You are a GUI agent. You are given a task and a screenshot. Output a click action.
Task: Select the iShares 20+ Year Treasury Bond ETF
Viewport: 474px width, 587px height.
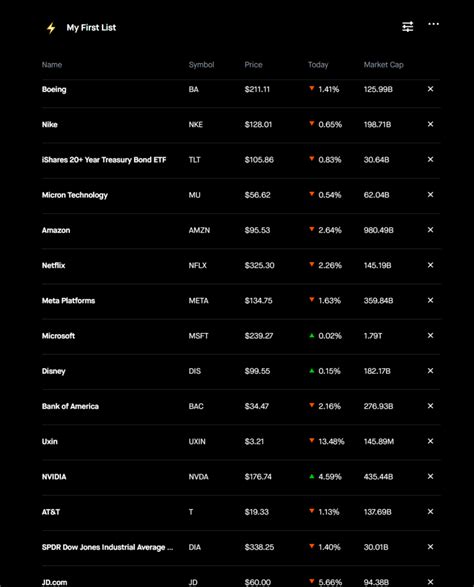[x=241, y=160]
